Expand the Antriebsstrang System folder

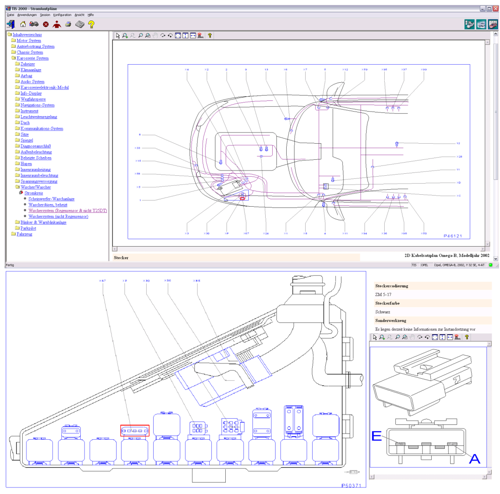click(x=14, y=46)
